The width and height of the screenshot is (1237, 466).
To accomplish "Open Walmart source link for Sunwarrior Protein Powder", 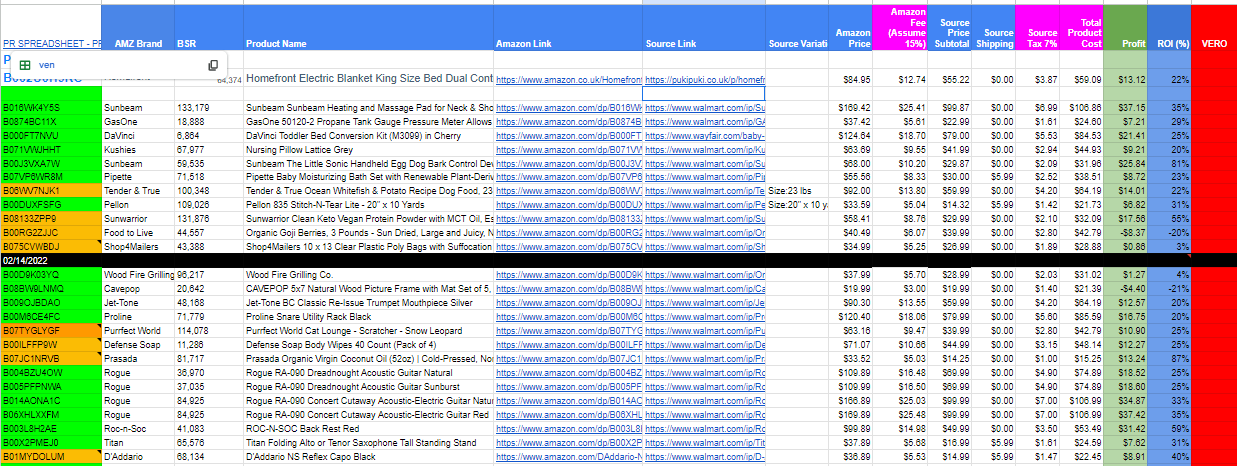I will 705,217.
